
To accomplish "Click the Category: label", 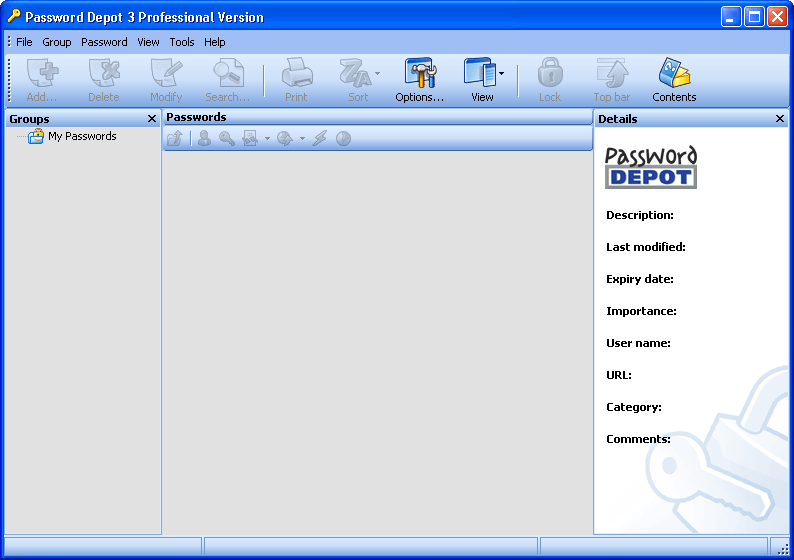I will 634,407.
